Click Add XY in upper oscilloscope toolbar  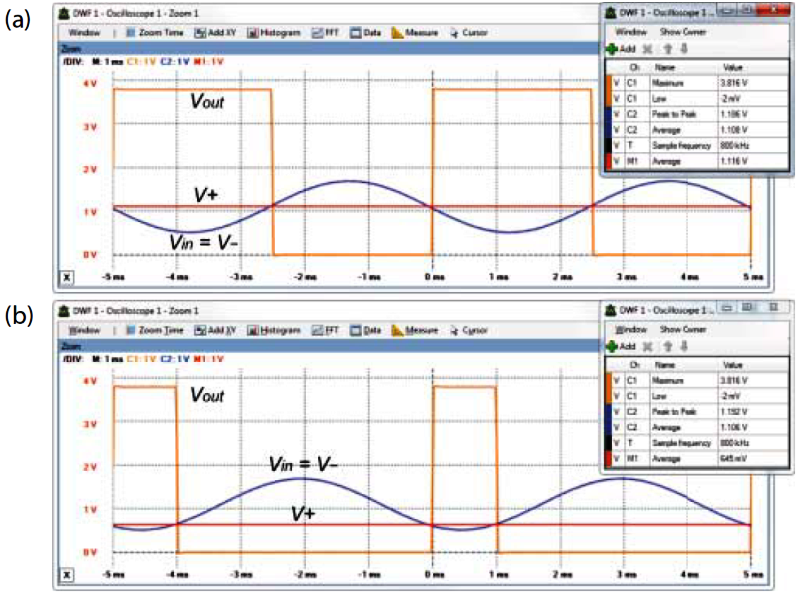pyautogui.click(x=216, y=32)
